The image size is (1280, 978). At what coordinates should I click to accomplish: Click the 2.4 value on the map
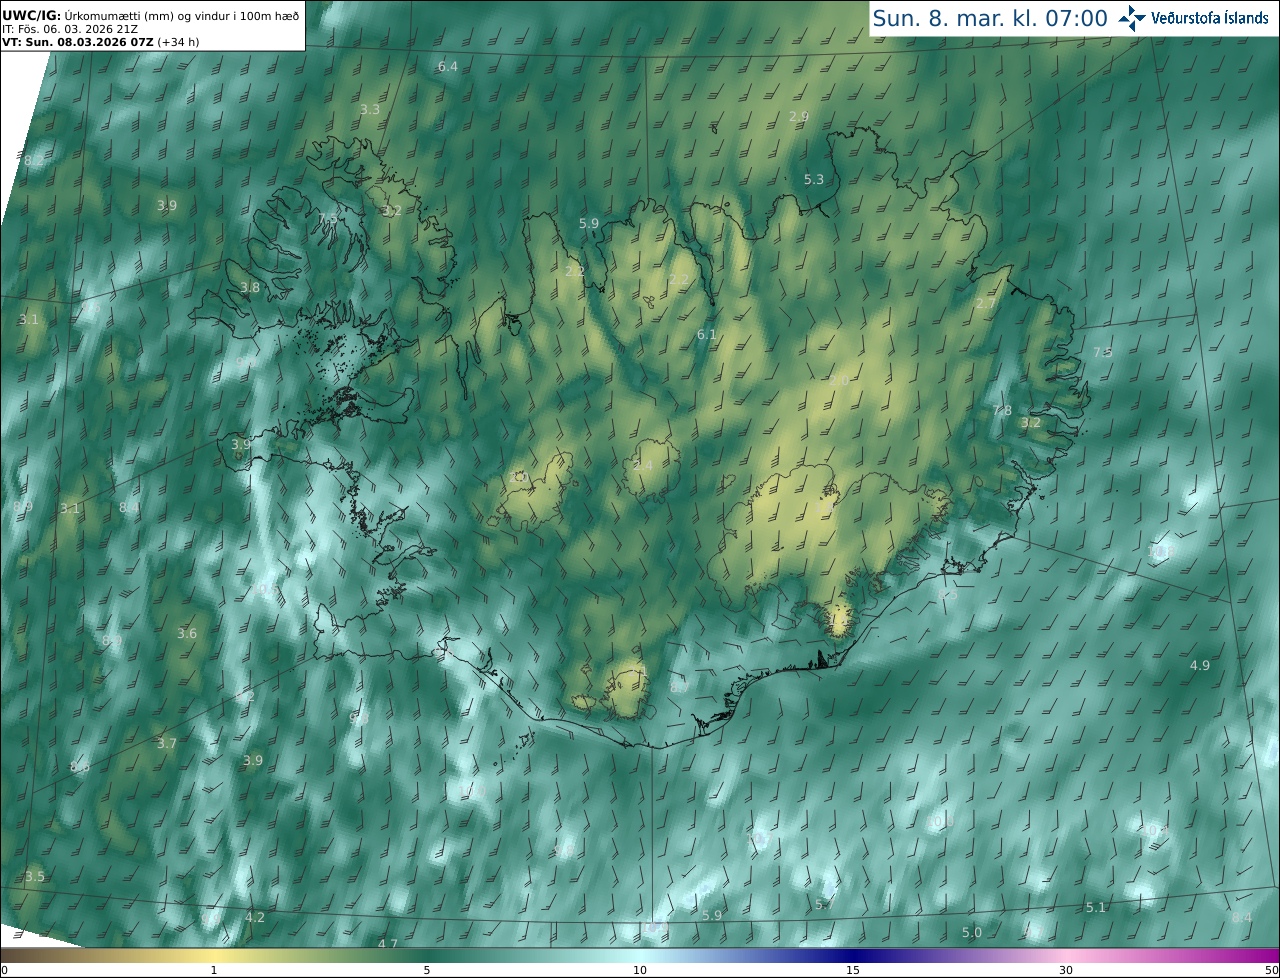tap(643, 467)
